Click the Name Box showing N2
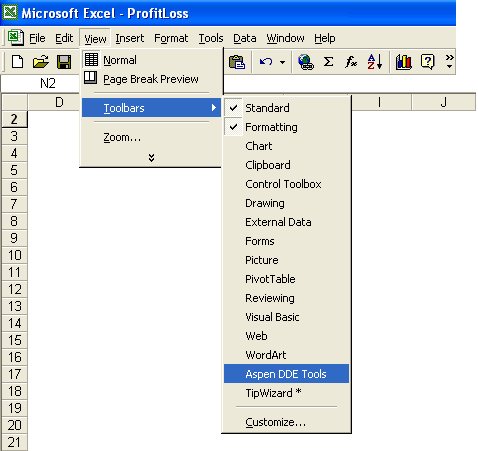This screenshot has width=478, height=451. pyautogui.click(x=41, y=83)
